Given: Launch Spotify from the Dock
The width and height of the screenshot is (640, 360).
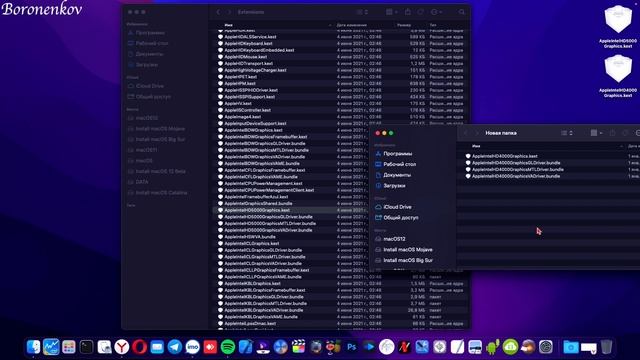Looking at the screenshot, I should (228, 347).
